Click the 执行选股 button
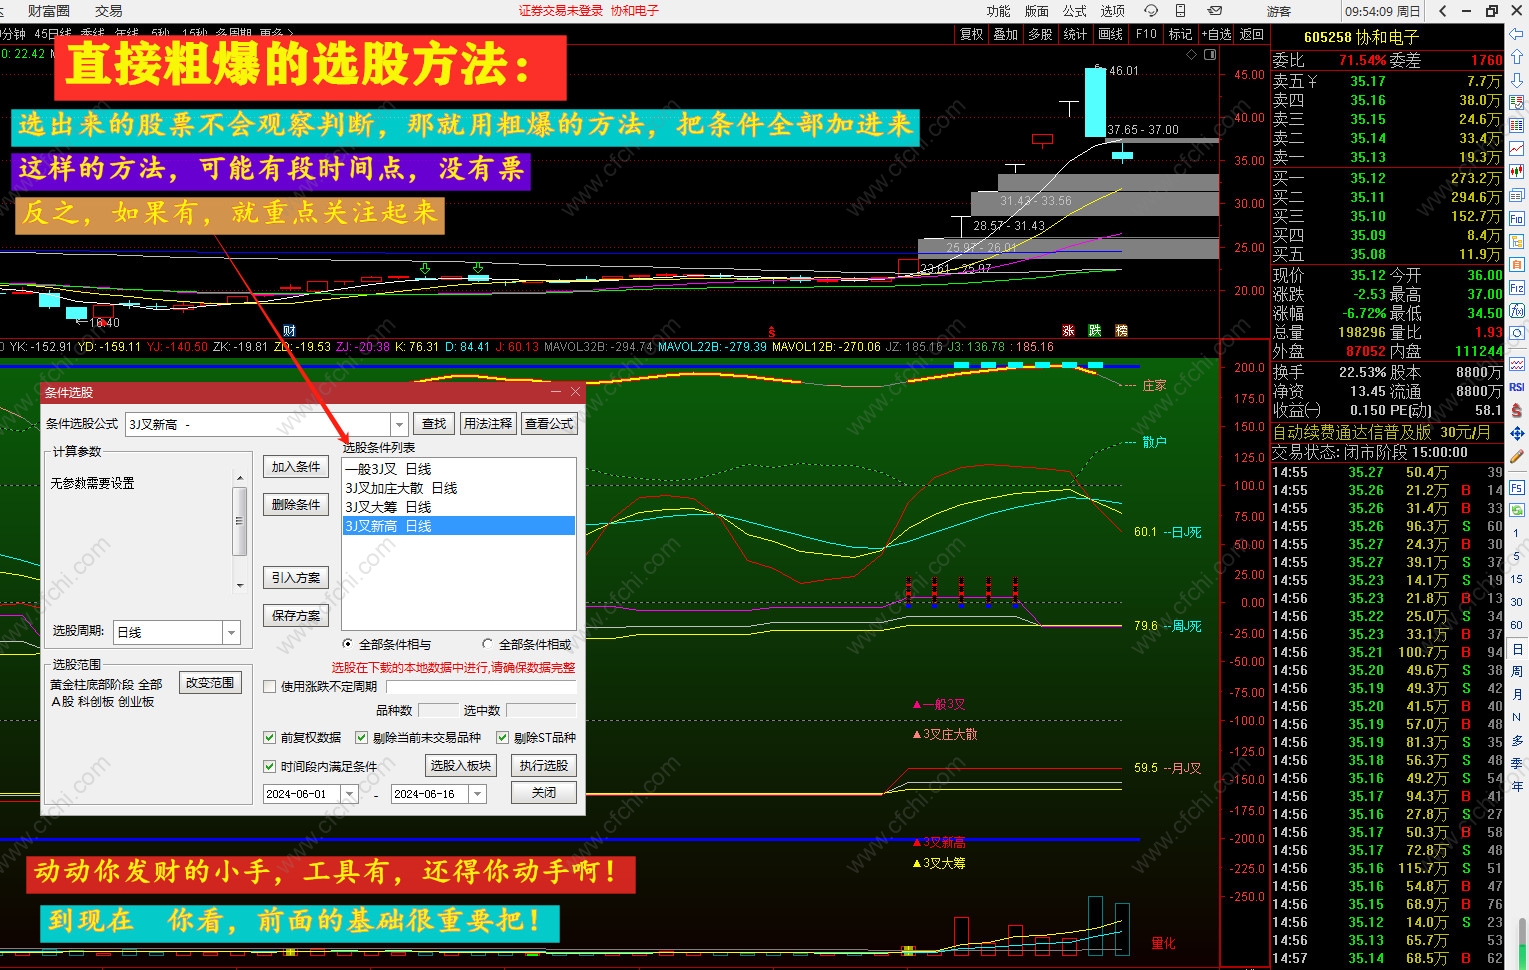Image resolution: width=1529 pixels, height=970 pixels. [544, 766]
